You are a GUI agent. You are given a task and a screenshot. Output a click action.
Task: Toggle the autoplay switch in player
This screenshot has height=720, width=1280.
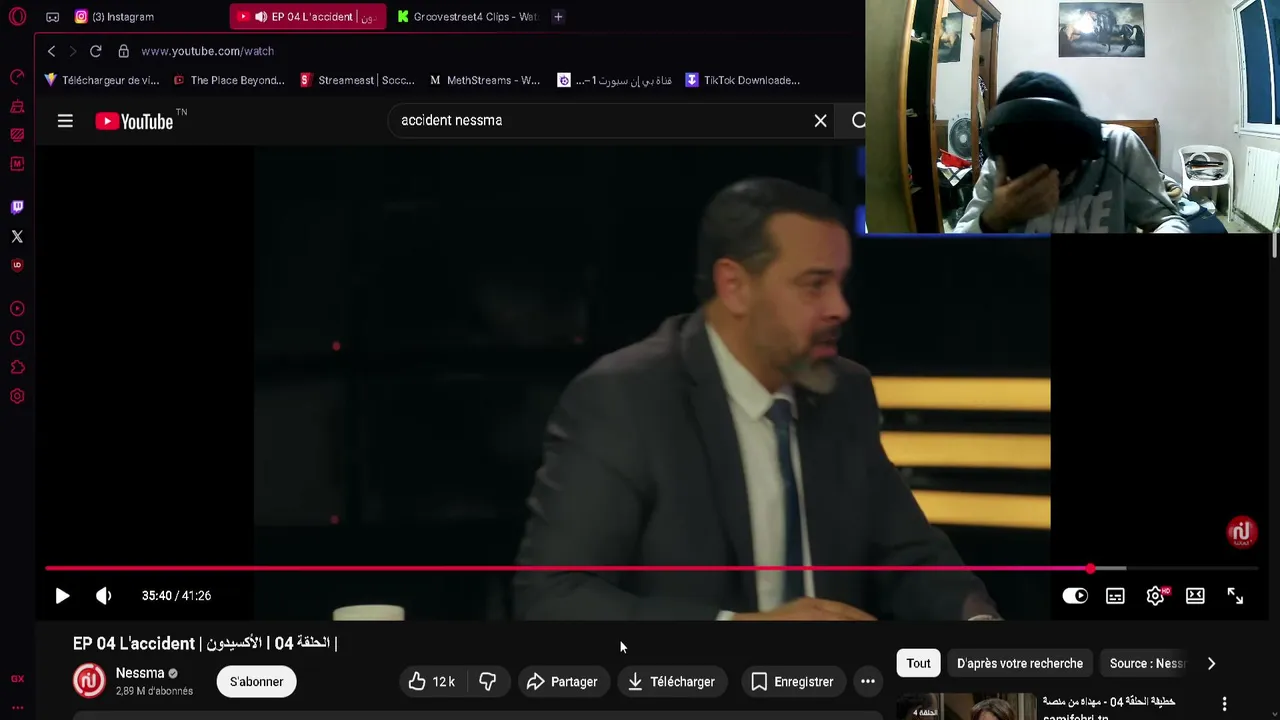(x=1075, y=596)
